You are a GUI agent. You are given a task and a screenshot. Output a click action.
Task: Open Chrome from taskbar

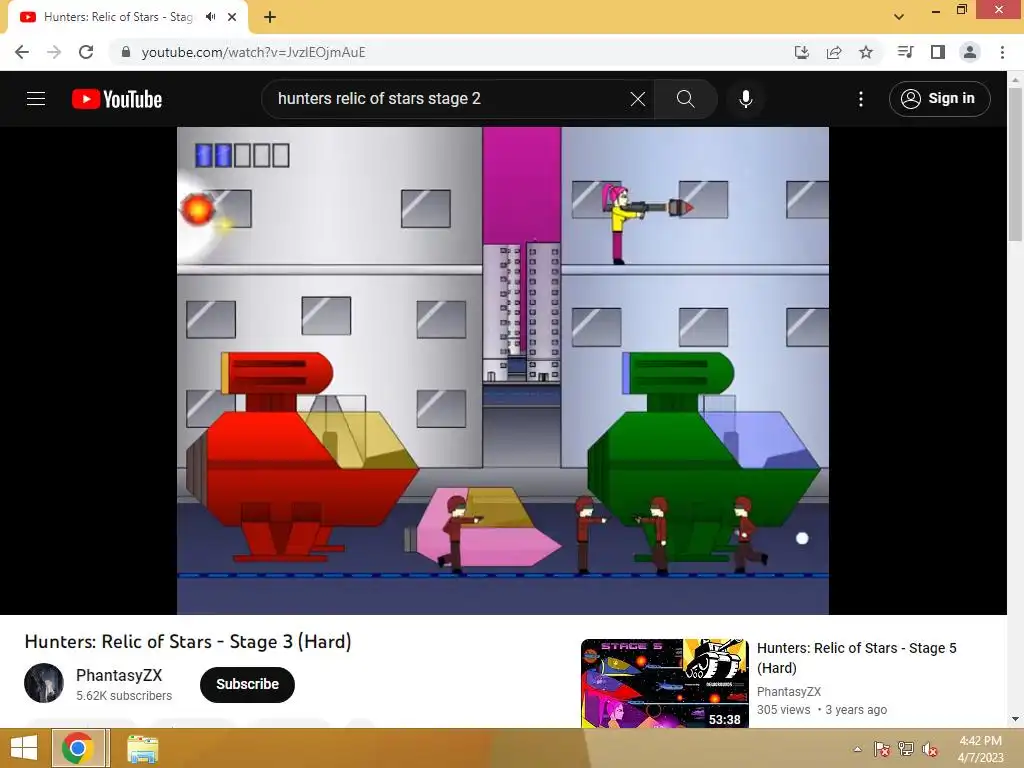tap(78, 748)
